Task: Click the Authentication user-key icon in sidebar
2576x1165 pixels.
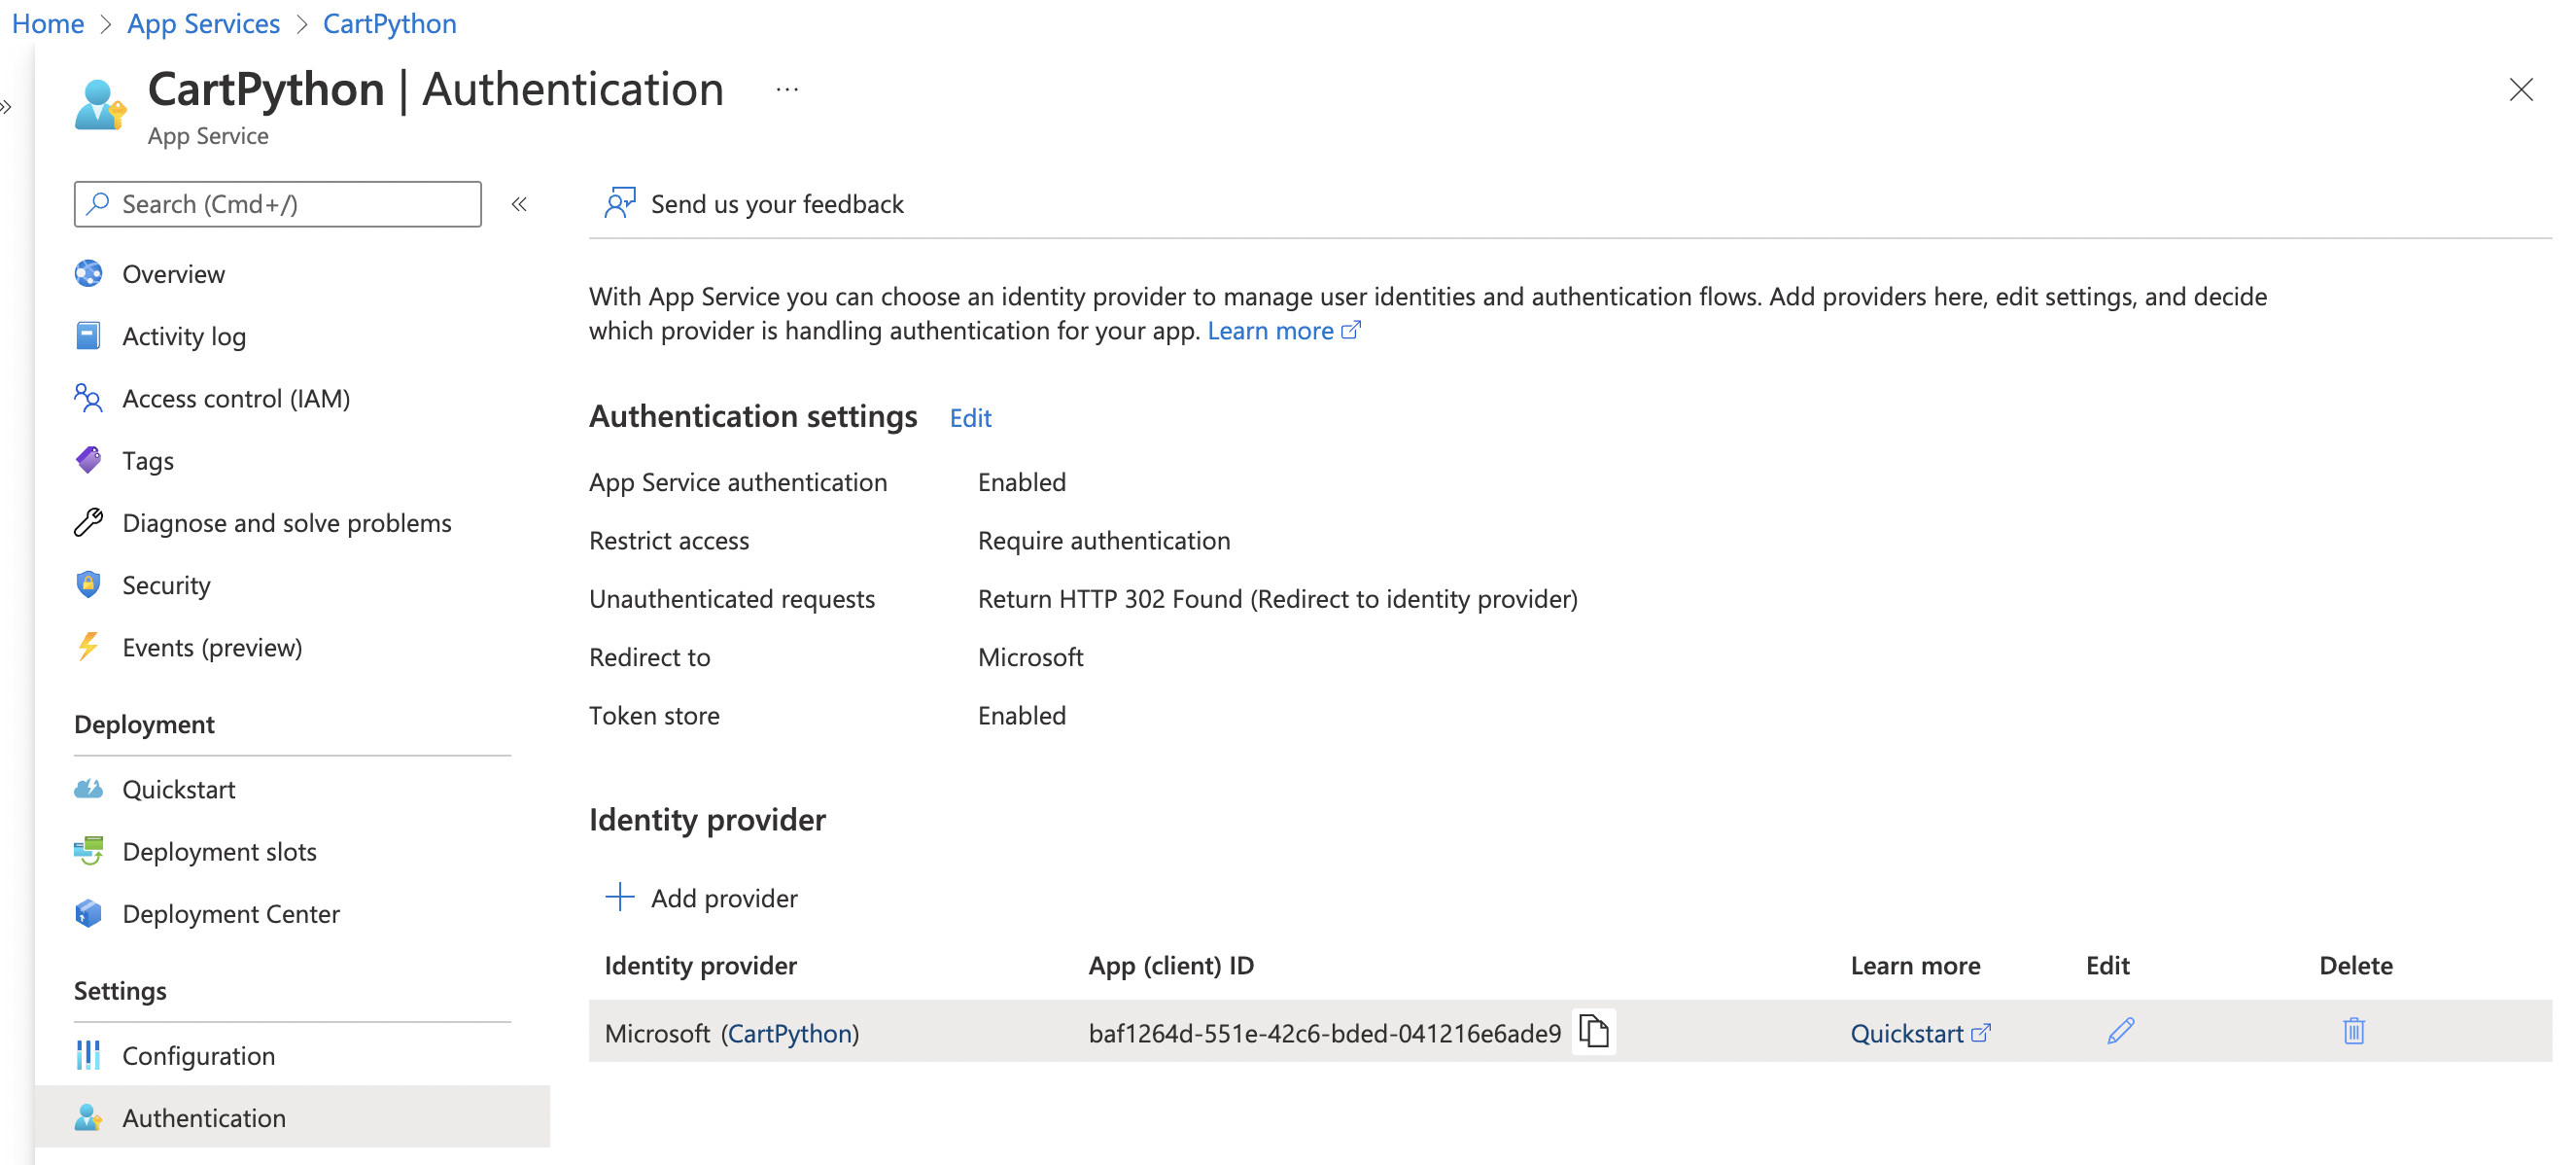Action: click(x=88, y=1117)
